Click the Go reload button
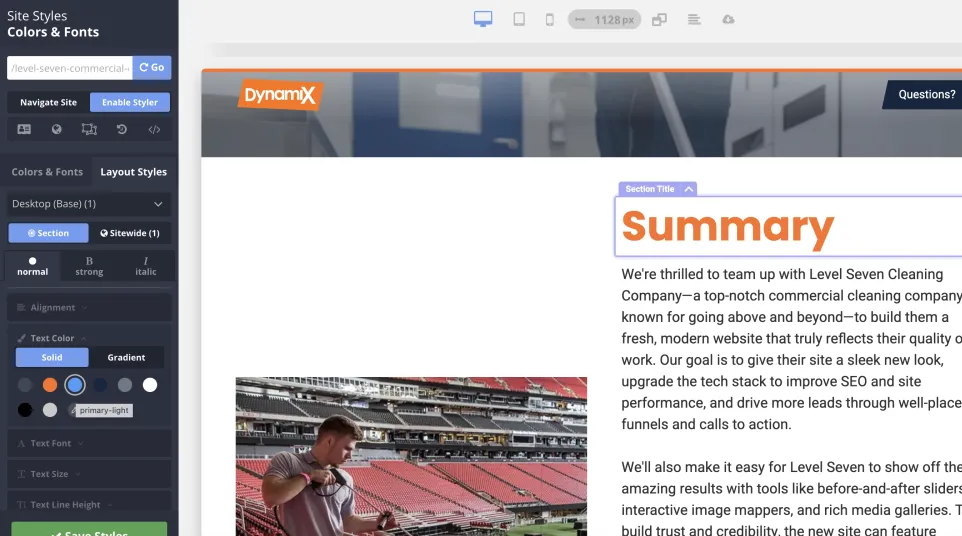 pos(152,67)
